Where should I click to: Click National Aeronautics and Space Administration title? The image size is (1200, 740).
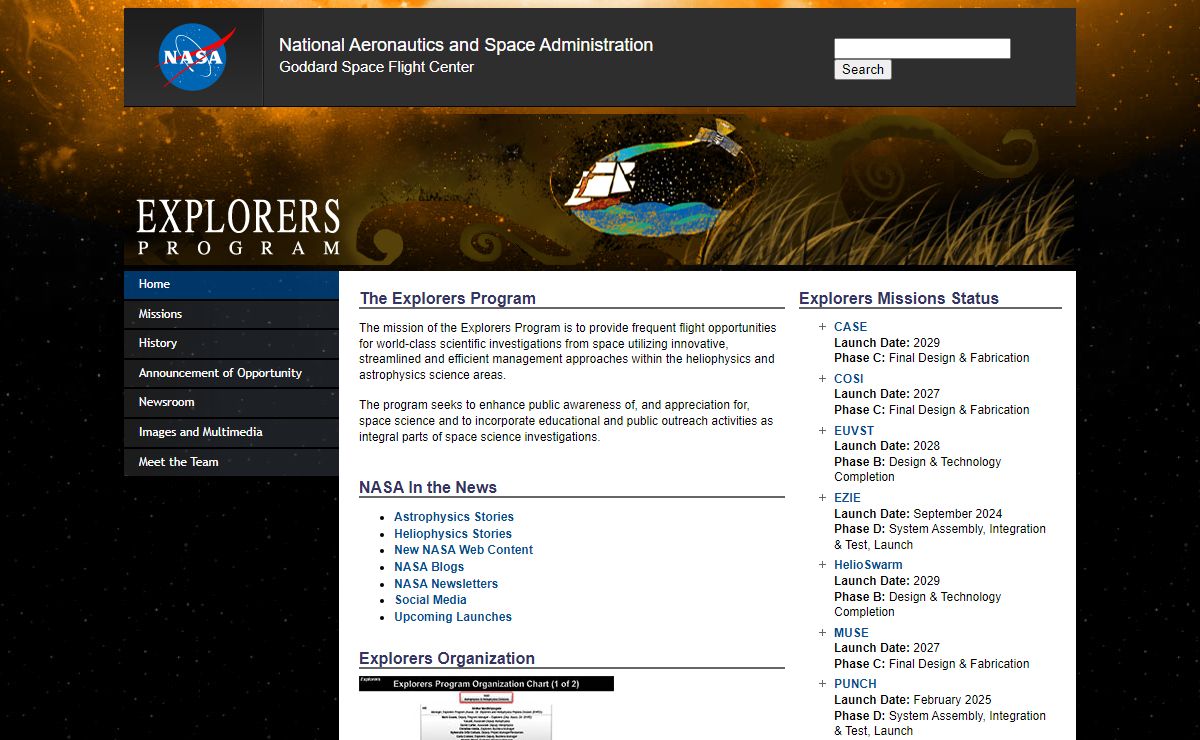tap(466, 45)
